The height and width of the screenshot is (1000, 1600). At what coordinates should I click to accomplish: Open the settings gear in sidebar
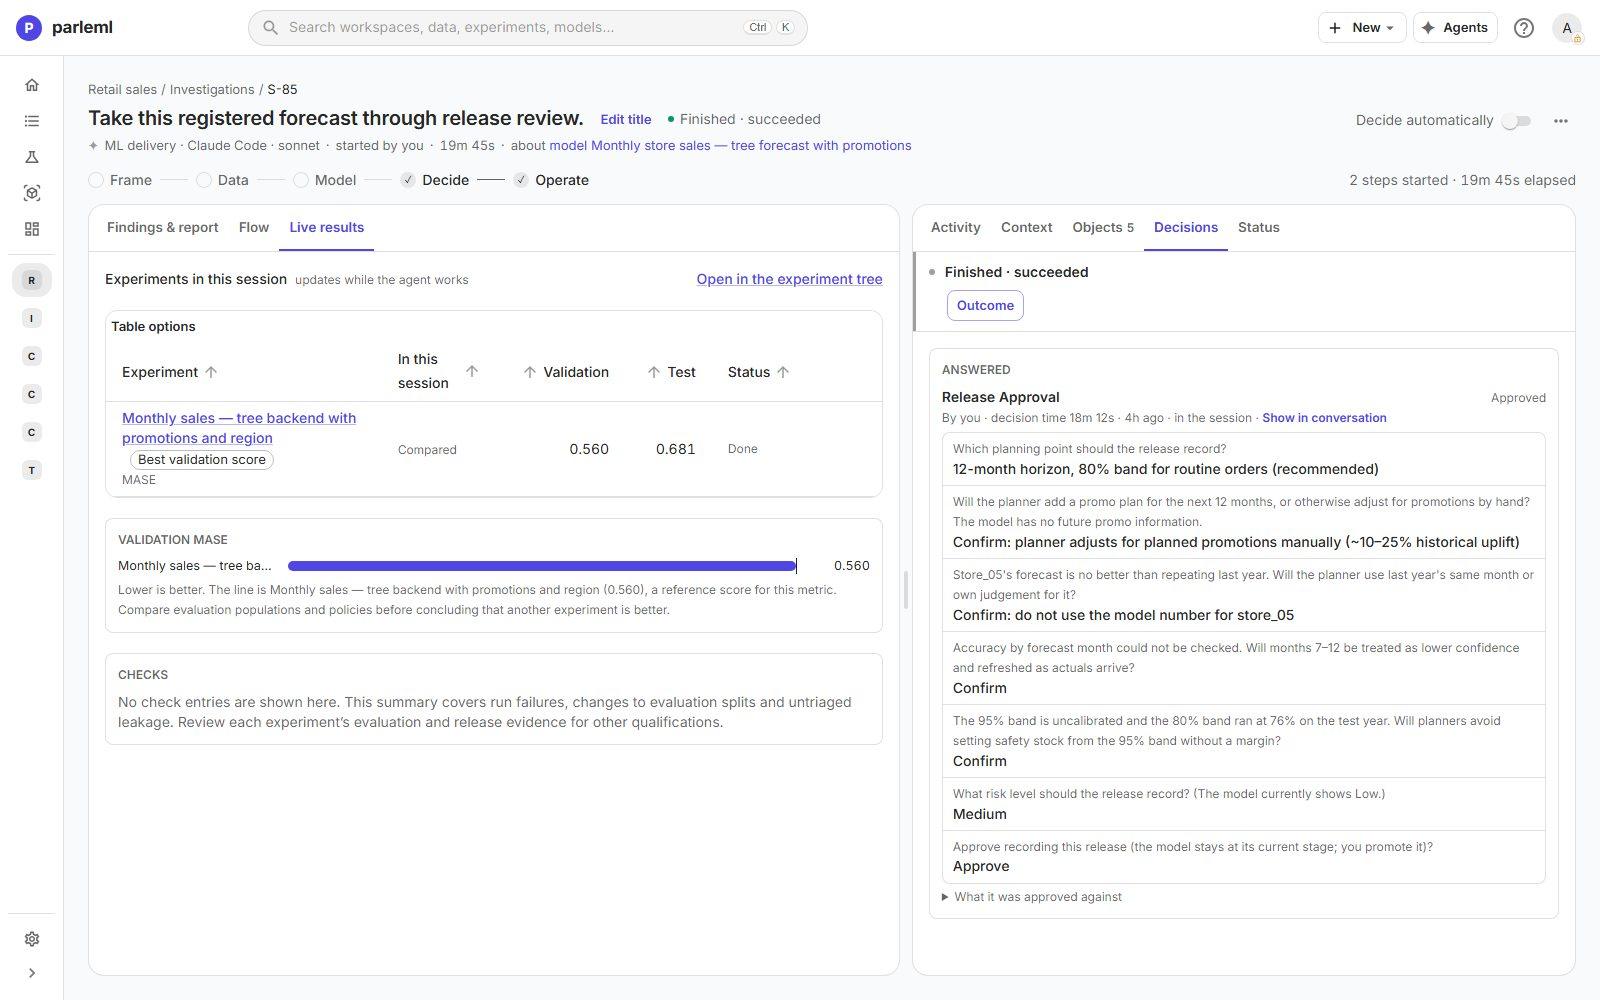[x=32, y=939]
